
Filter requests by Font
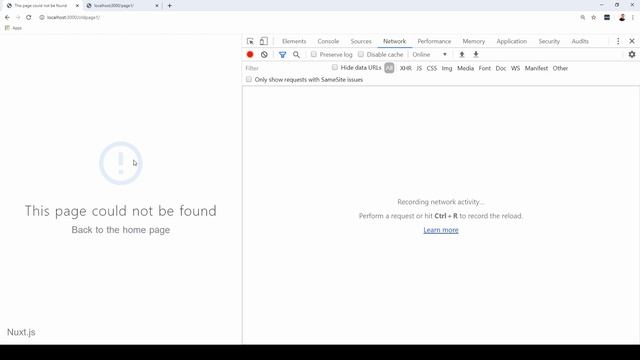(x=484, y=68)
